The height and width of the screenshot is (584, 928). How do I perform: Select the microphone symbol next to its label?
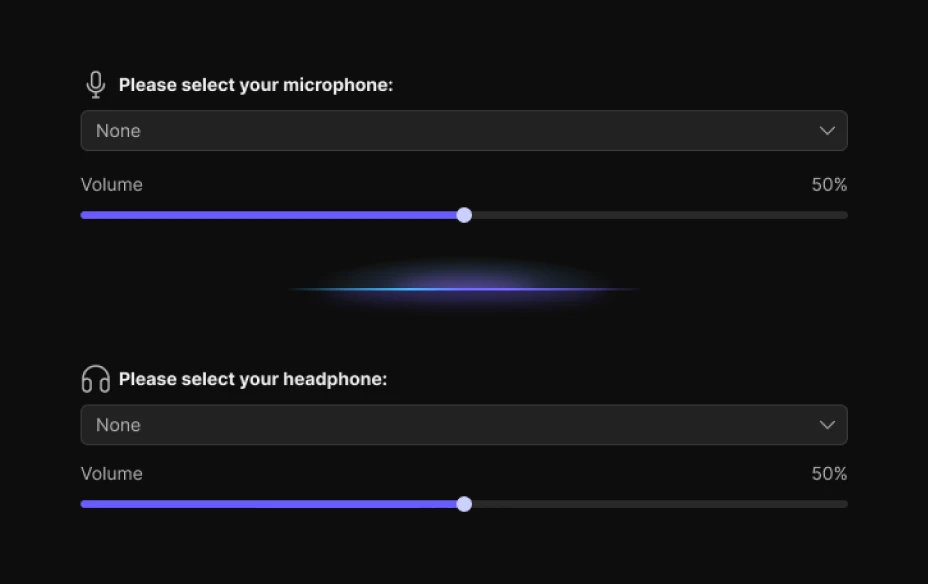coord(95,83)
